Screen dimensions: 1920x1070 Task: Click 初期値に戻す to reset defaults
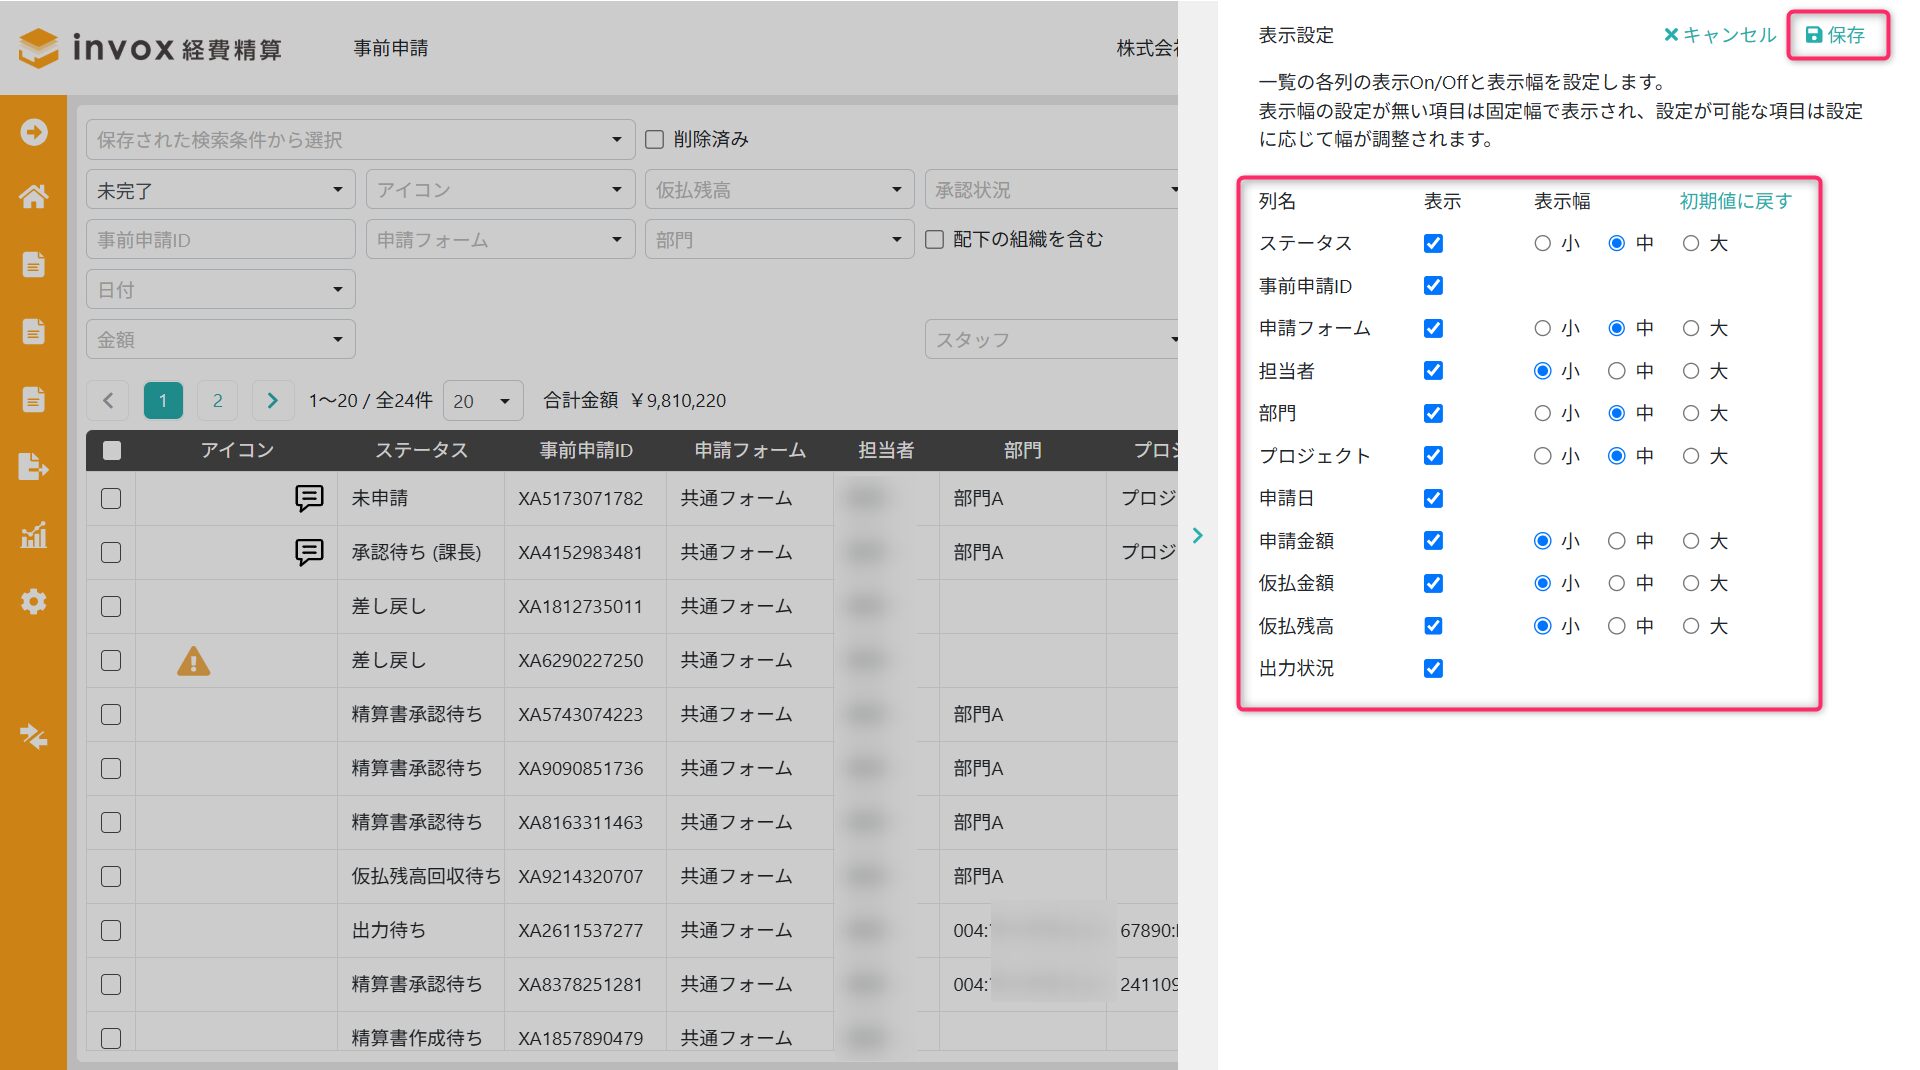(1735, 201)
